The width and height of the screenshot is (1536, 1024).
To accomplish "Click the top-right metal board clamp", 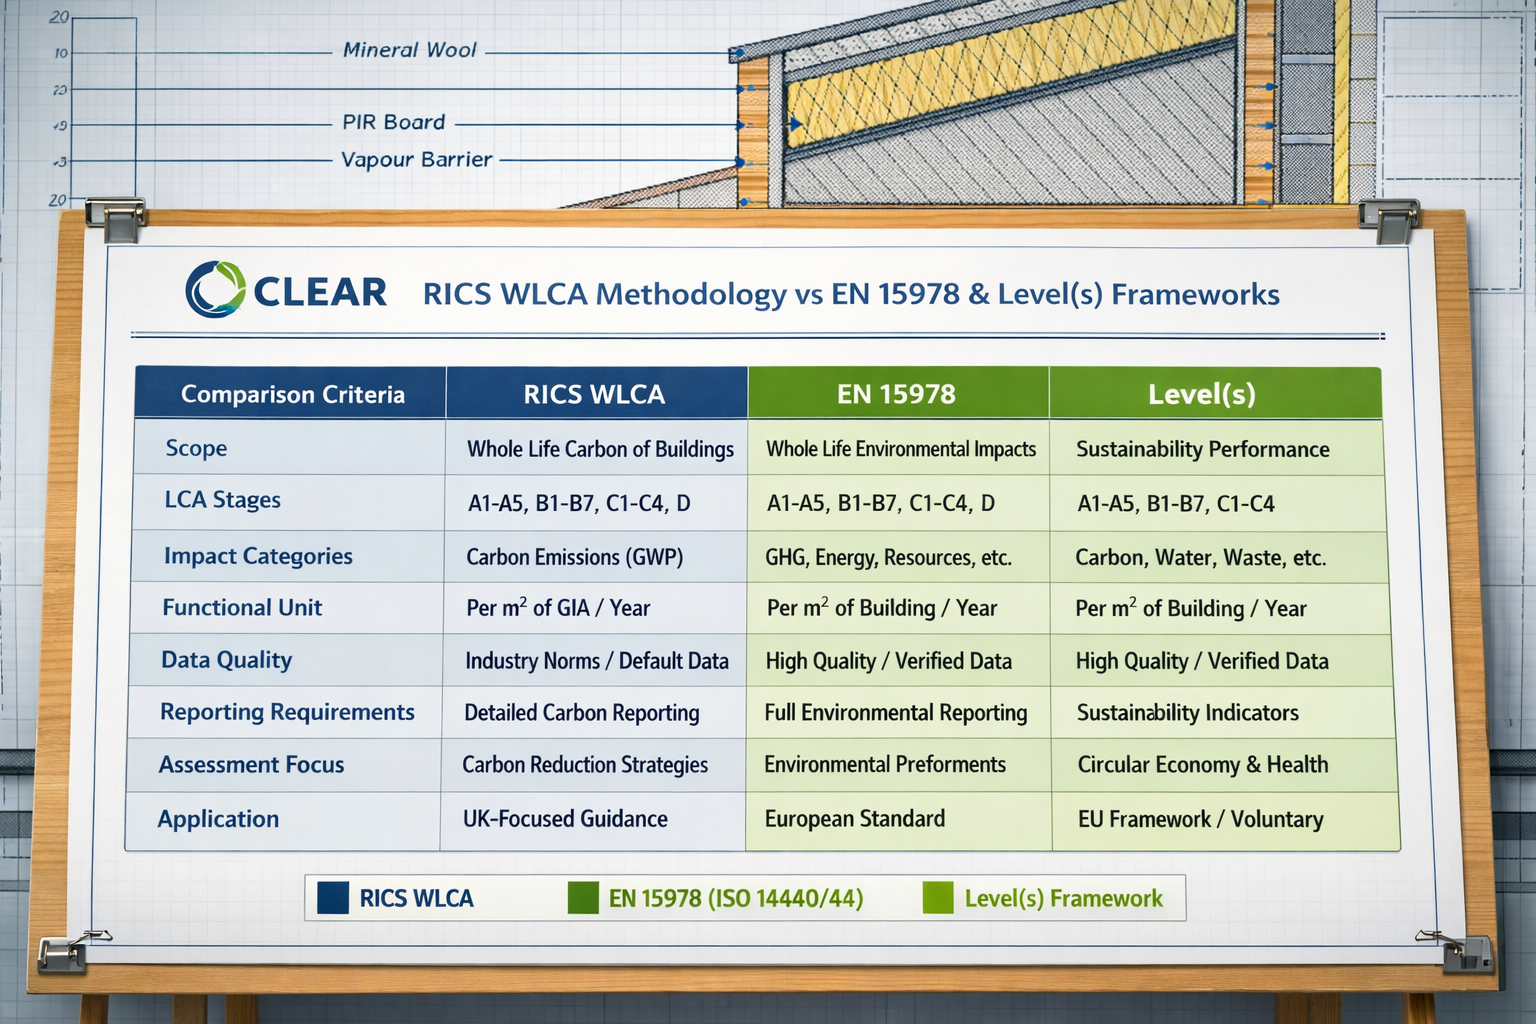I will [x=1388, y=214].
